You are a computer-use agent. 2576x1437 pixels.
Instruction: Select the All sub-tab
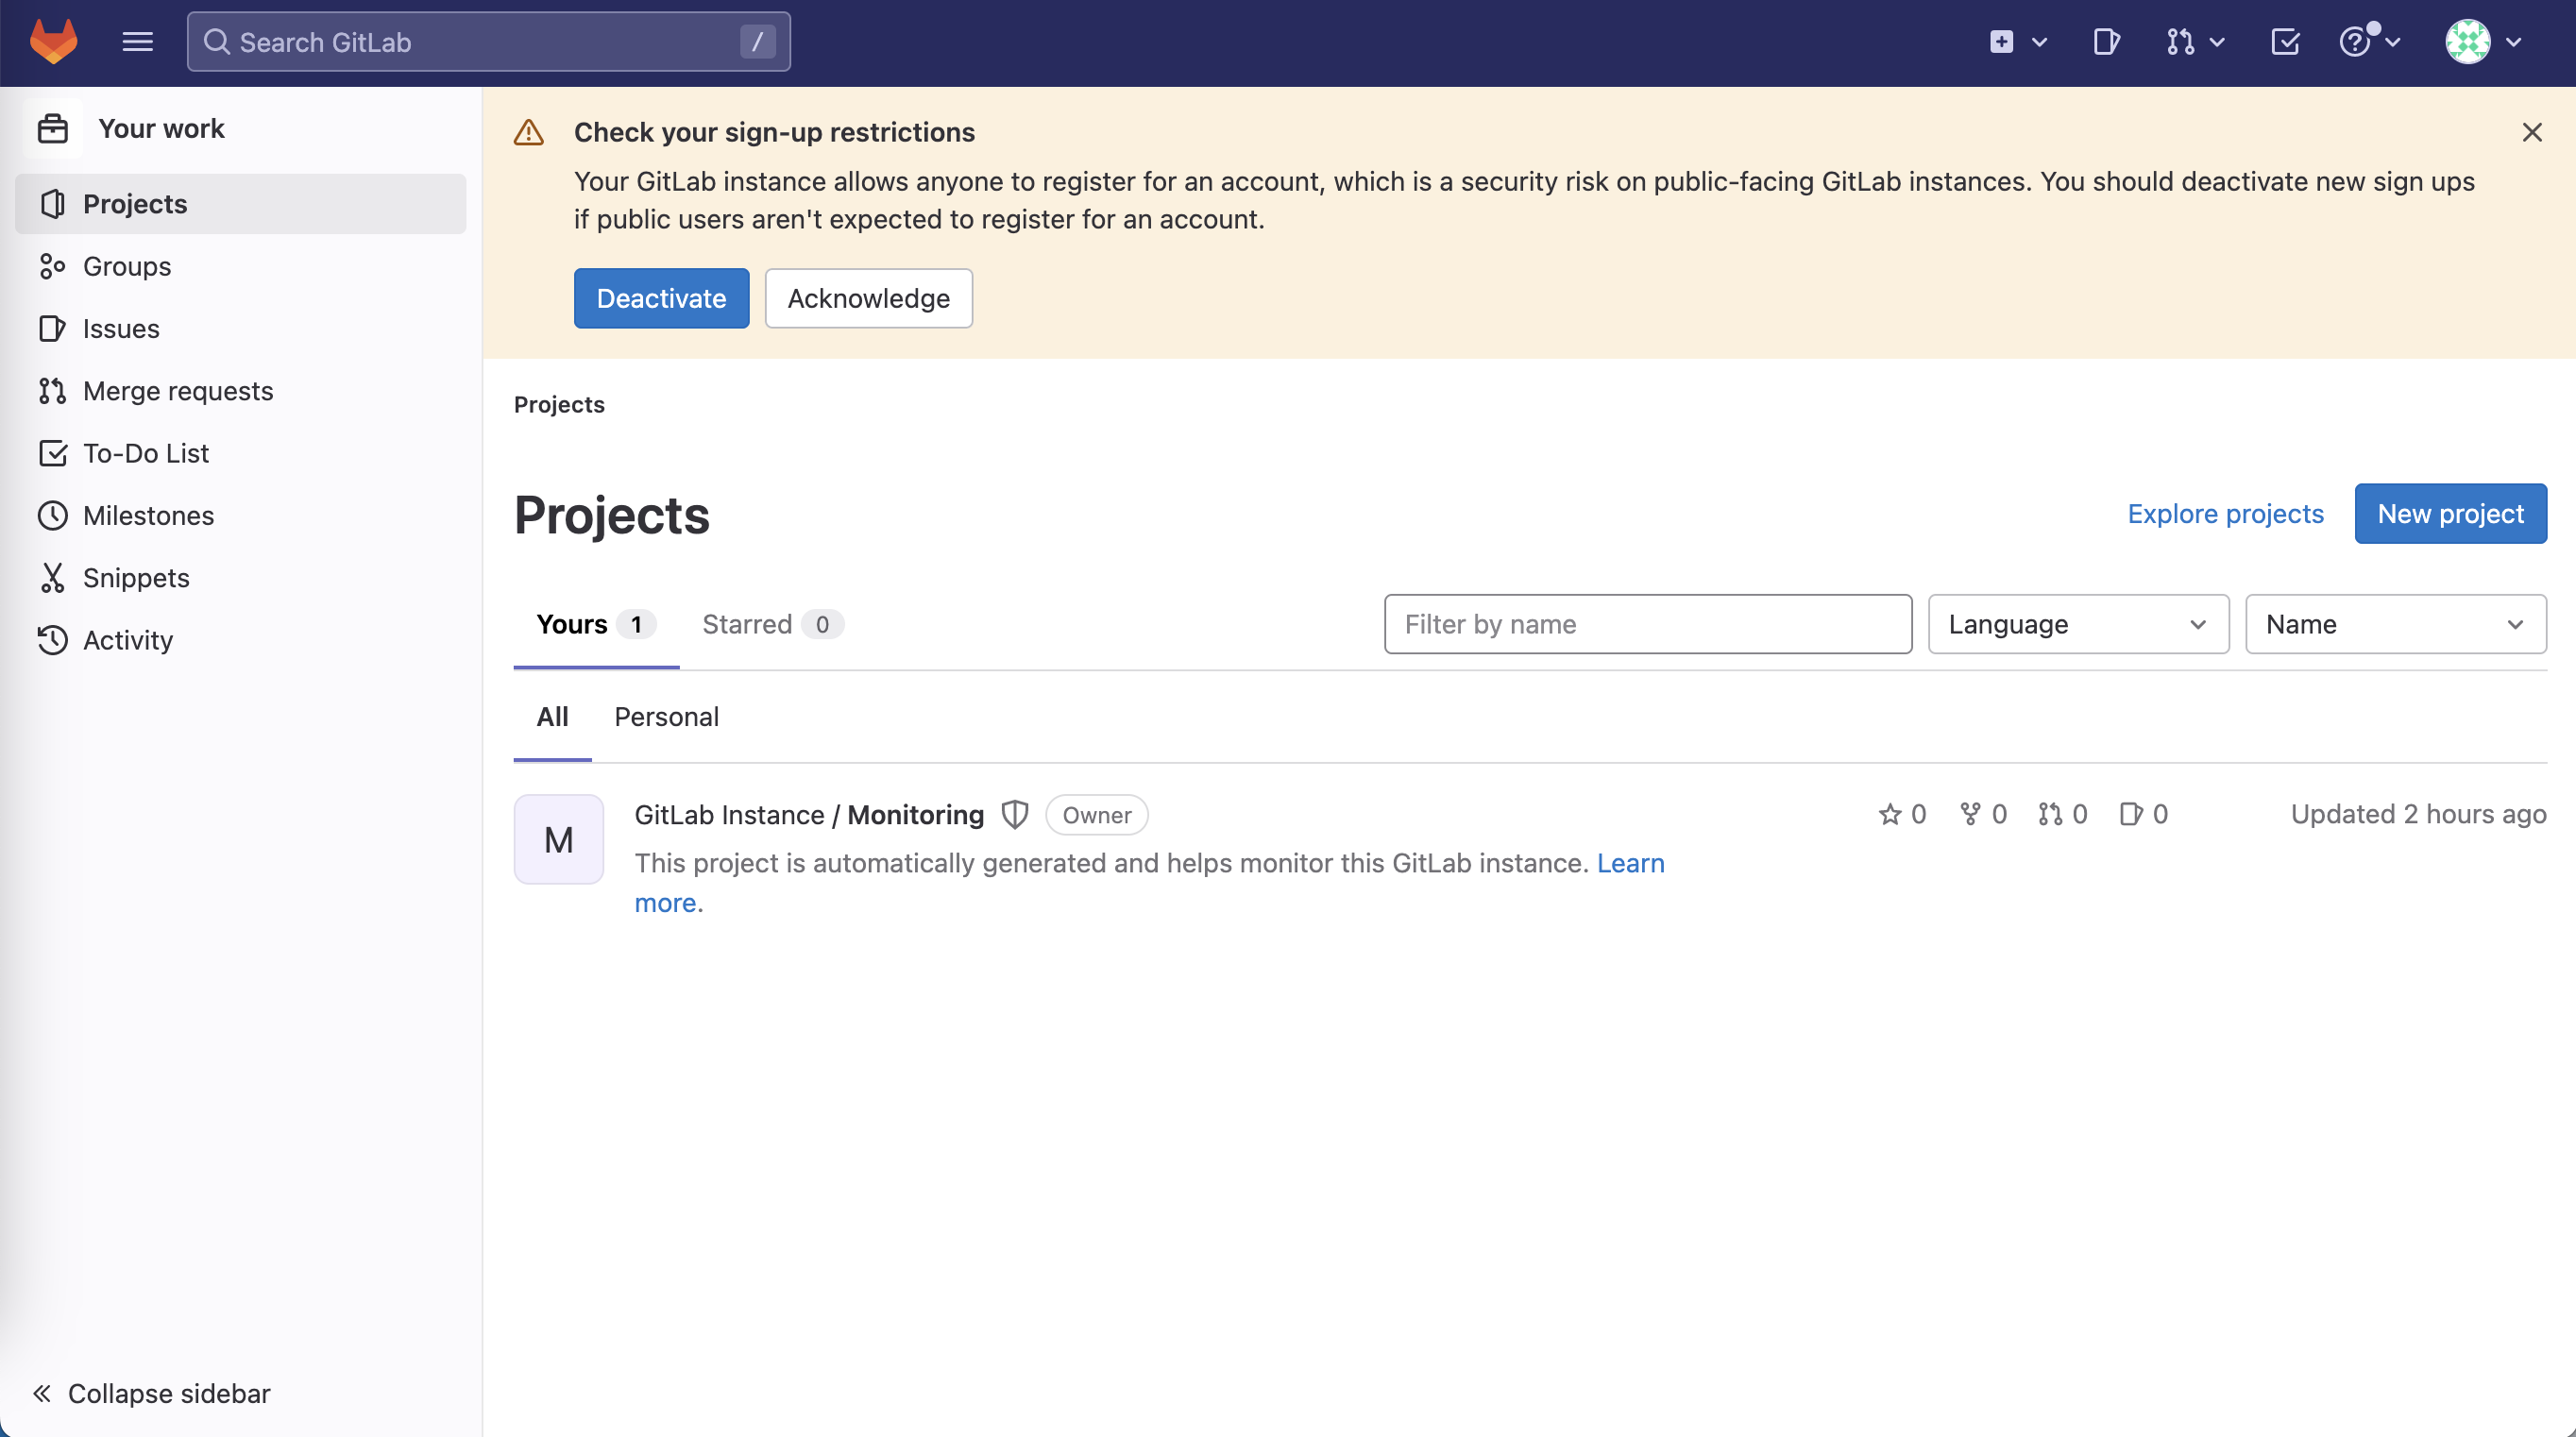[552, 717]
